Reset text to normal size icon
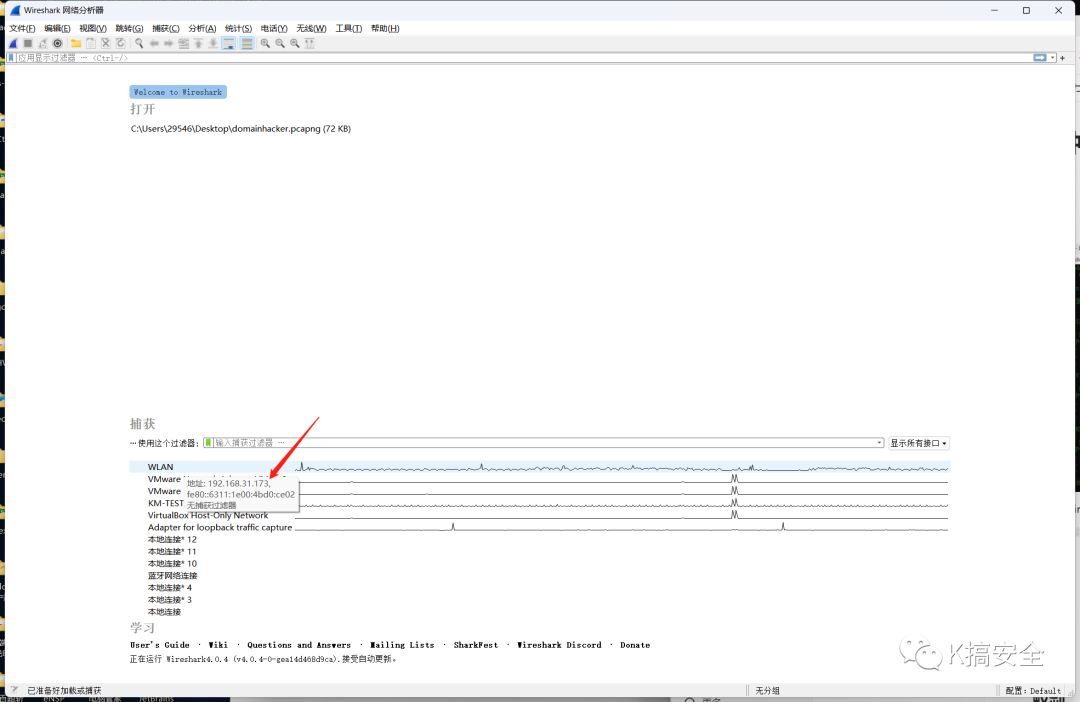Image resolution: width=1080 pixels, height=702 pixels. tap(295, 43)
